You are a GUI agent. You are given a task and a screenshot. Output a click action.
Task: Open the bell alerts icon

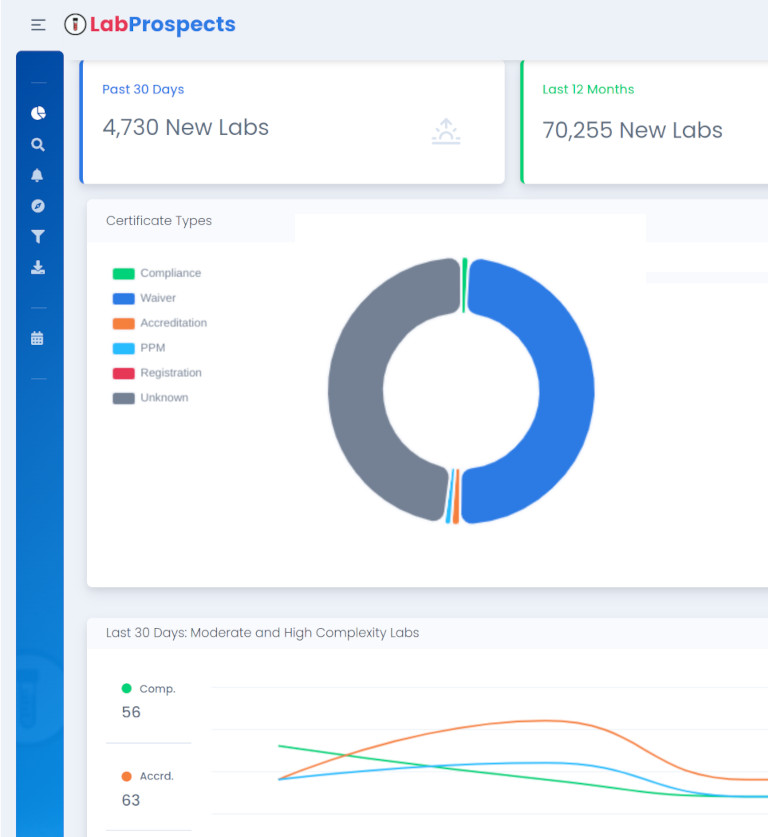38,175
